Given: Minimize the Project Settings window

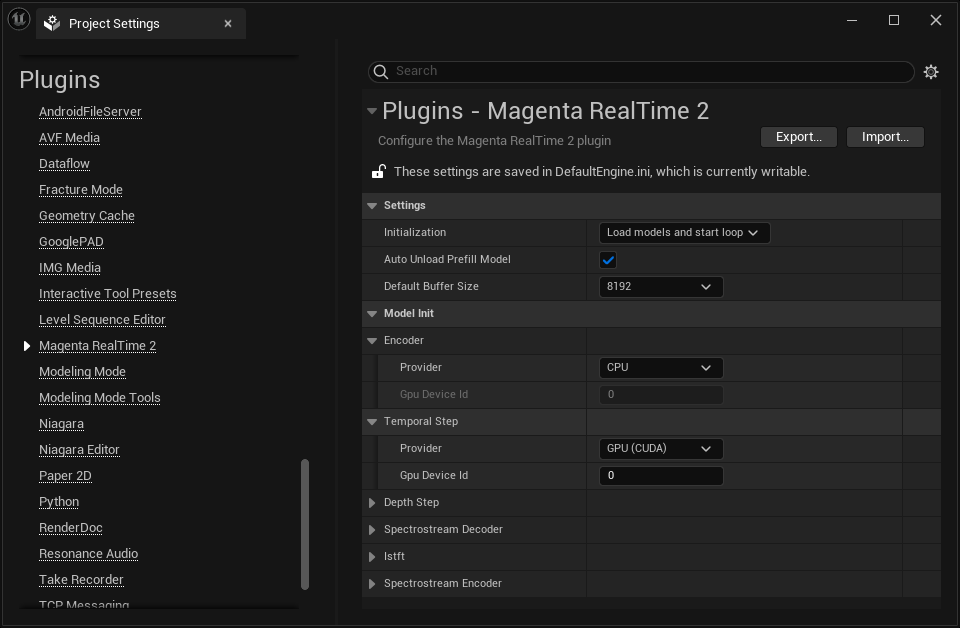Looking at the screenshot, I should pyautogui.click(x=852, y=20).
